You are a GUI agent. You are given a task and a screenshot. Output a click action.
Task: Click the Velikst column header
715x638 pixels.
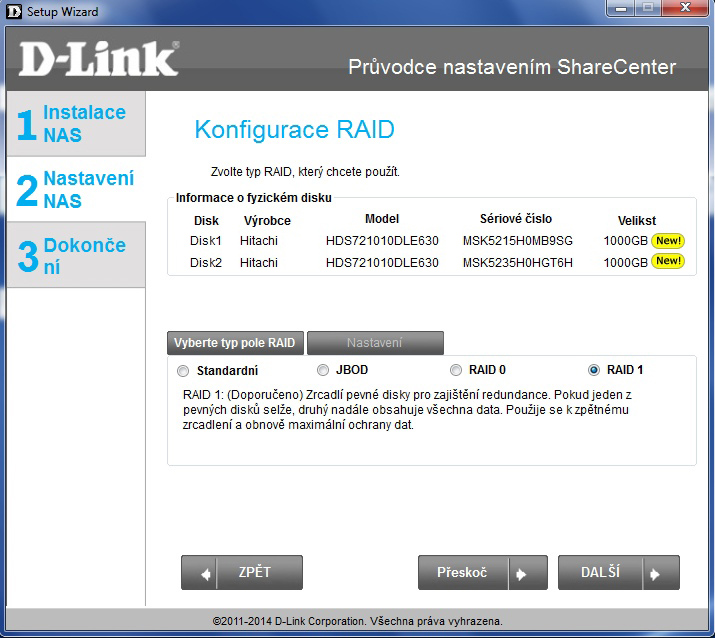(x=637, y=221)
